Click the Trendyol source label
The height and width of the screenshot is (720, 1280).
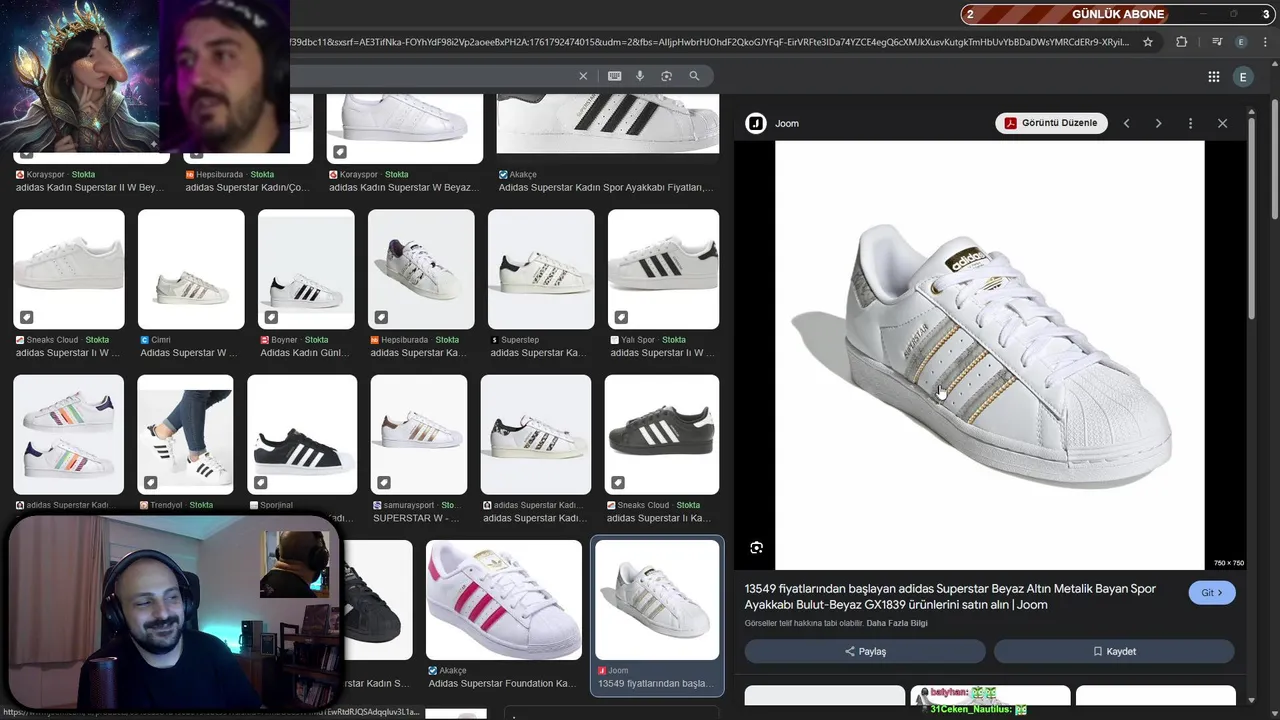176,505
